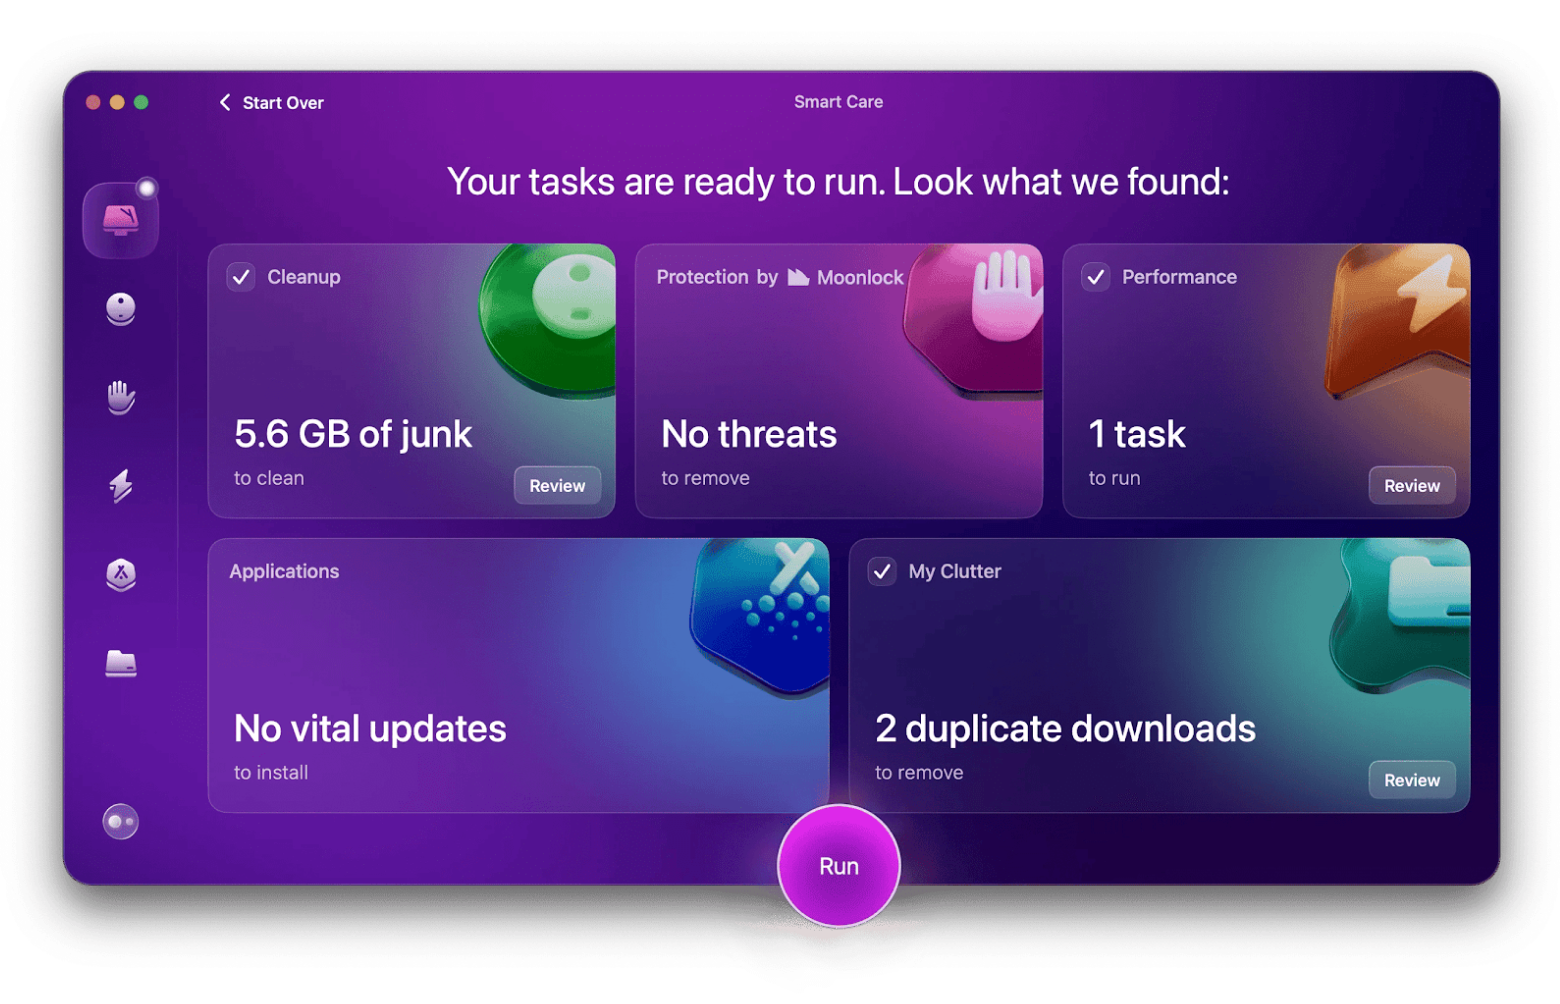Open the Assistant icon at sidebar bottom
This screenshot has height=1004, width=1560.
pos(119,822)
